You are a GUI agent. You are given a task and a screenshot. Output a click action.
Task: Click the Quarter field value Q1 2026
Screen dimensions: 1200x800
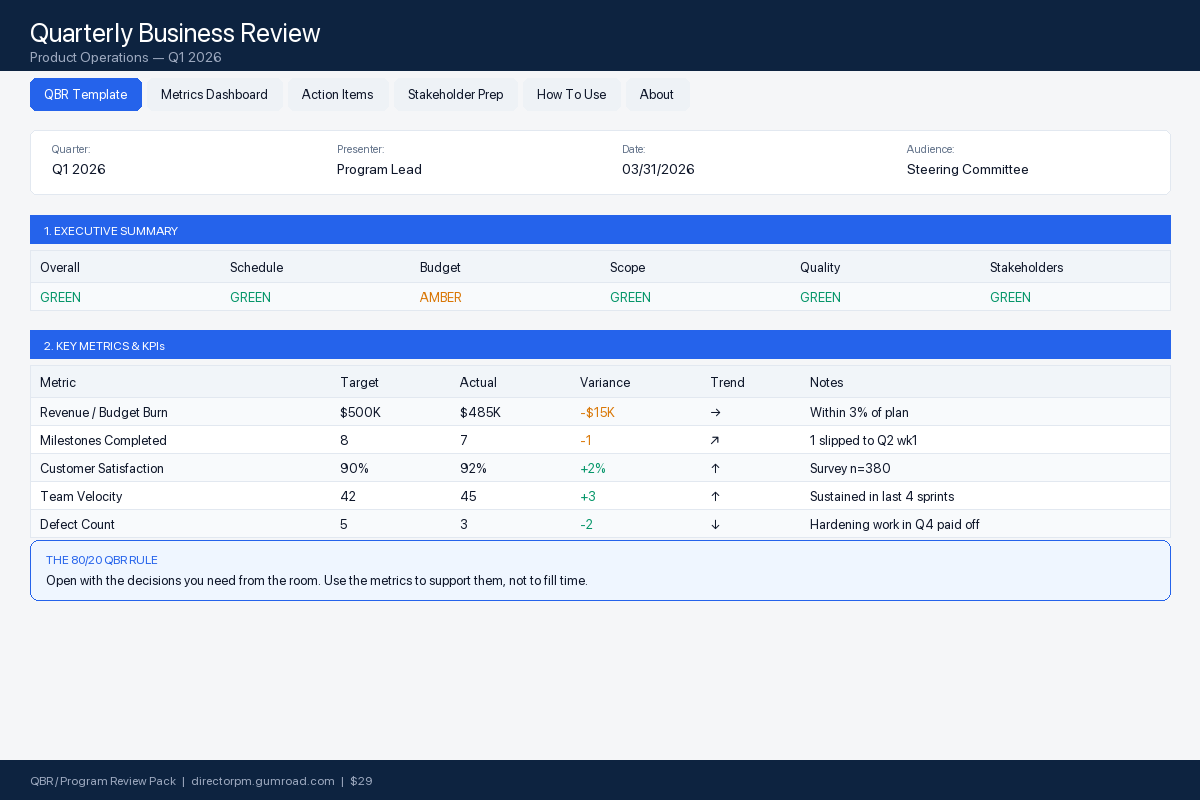[x=79, y=169]
